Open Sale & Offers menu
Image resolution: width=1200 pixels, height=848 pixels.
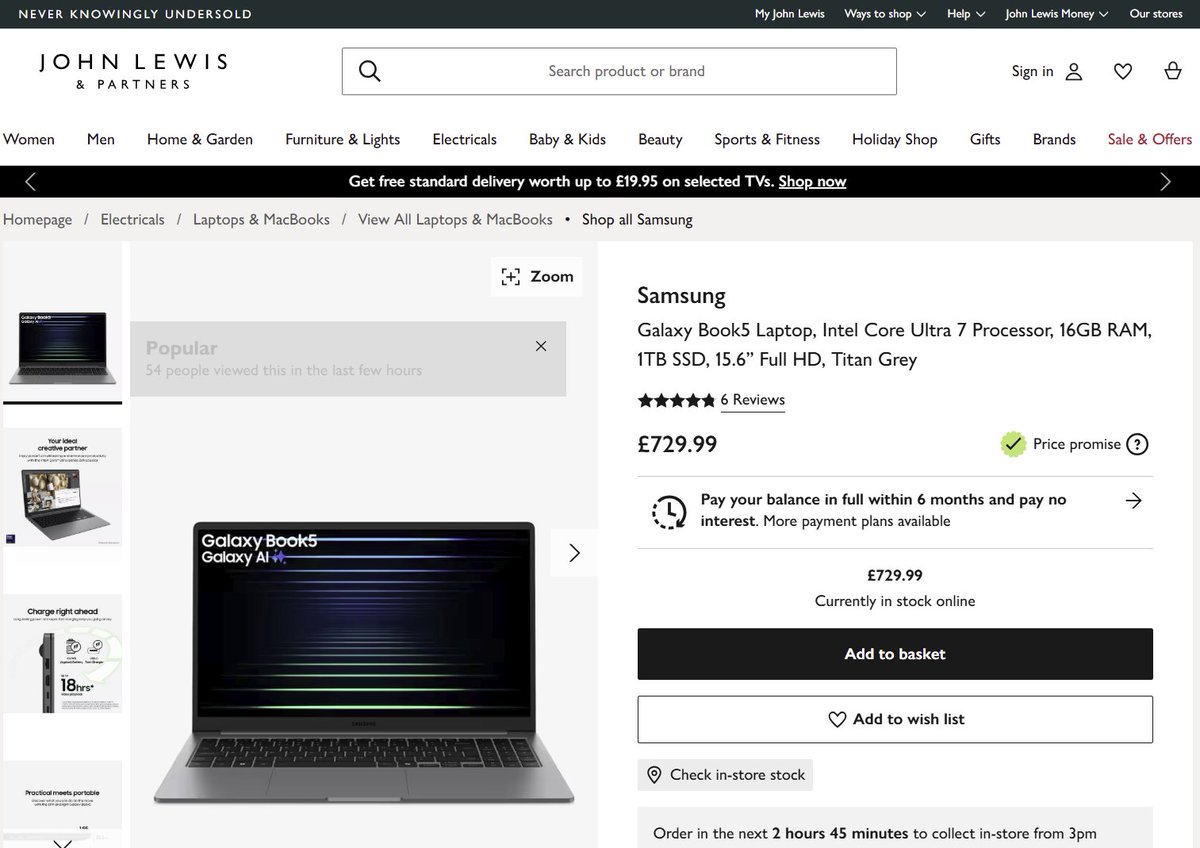click(1150, 139)
